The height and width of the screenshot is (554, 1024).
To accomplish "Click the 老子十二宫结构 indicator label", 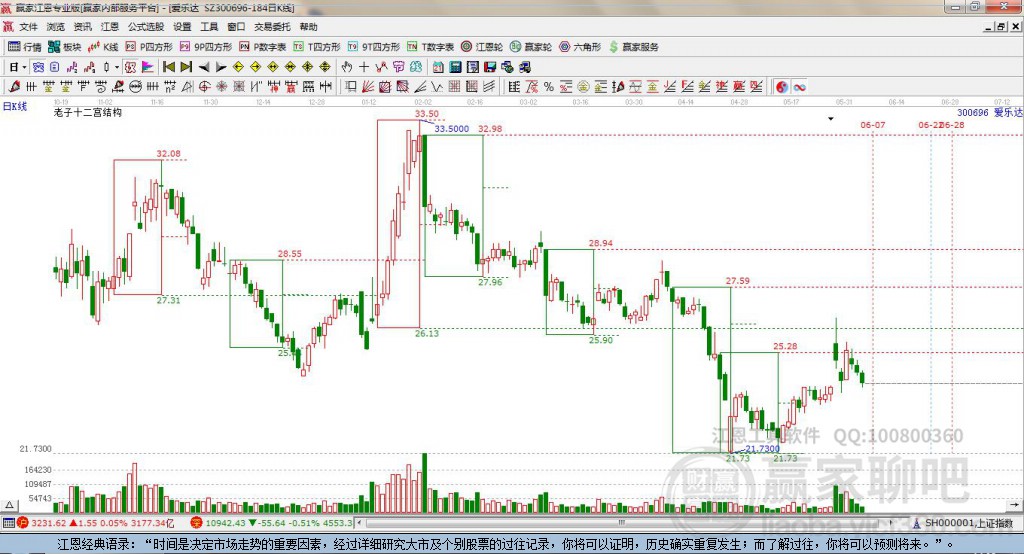I will point(88,112).
